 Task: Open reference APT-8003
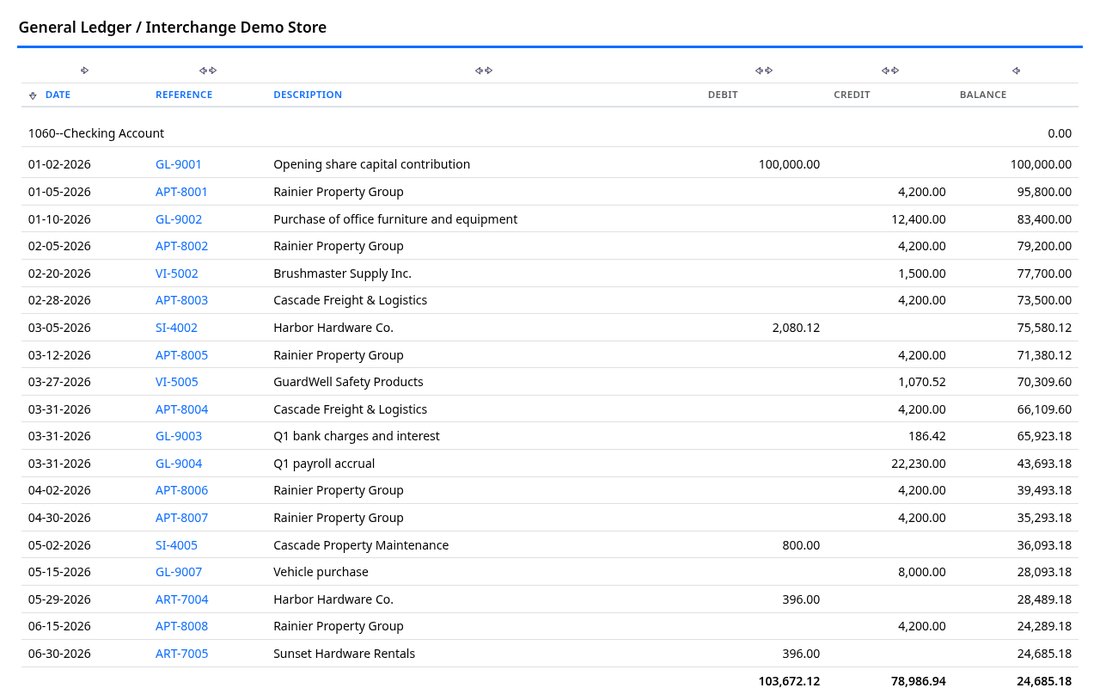(181, 300)
